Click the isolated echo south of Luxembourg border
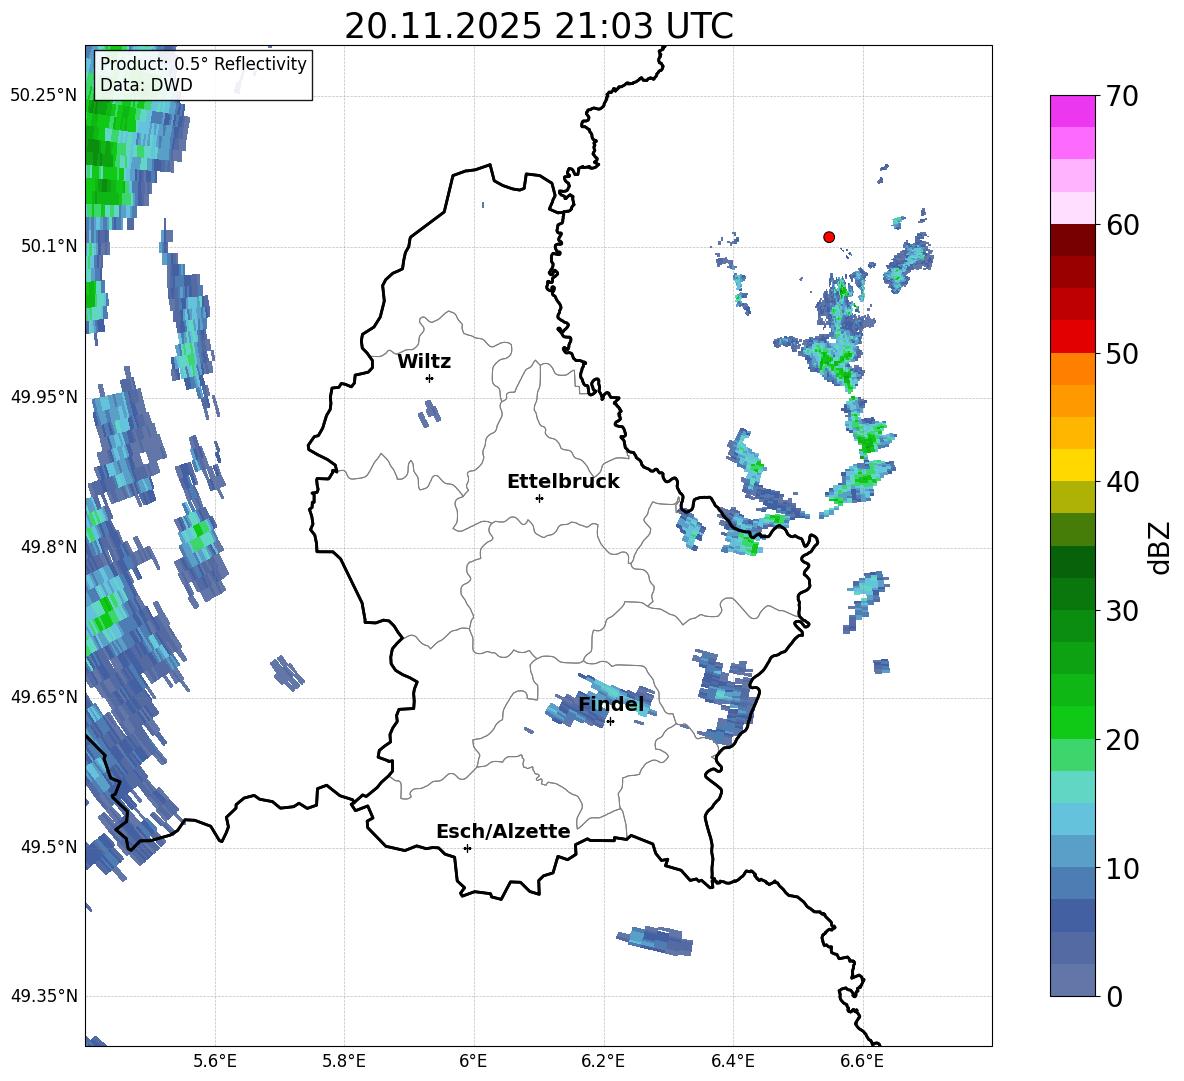 tap(655, 941)
